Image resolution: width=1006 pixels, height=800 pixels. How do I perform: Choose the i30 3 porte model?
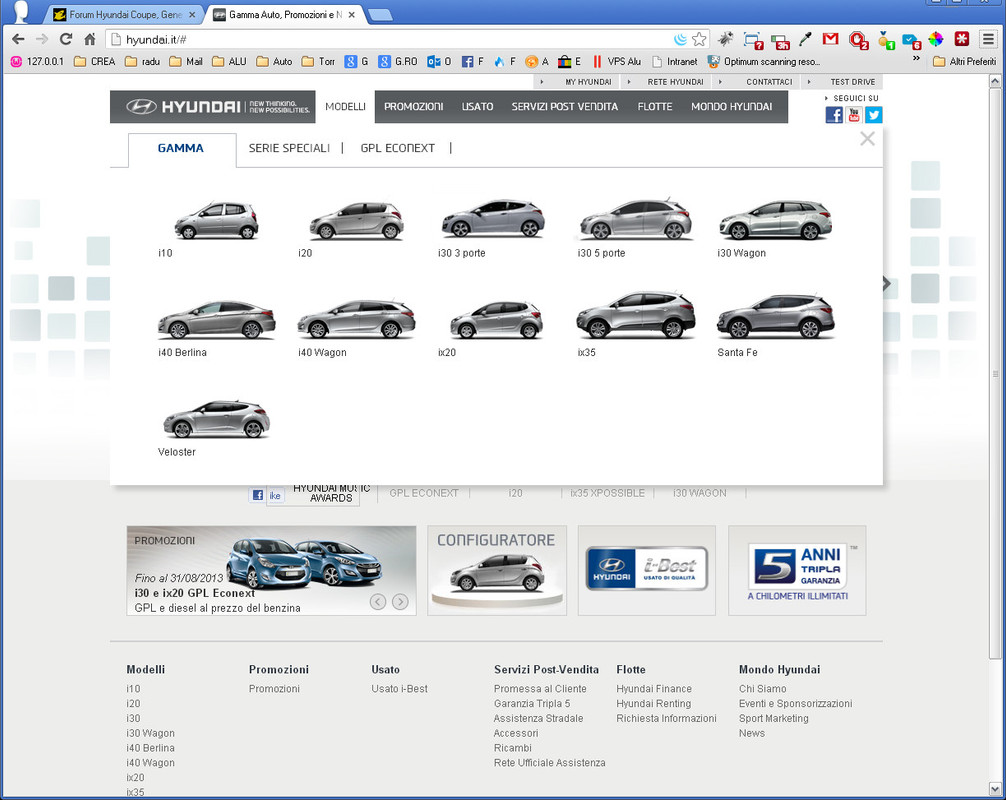[x=493, y=218]
